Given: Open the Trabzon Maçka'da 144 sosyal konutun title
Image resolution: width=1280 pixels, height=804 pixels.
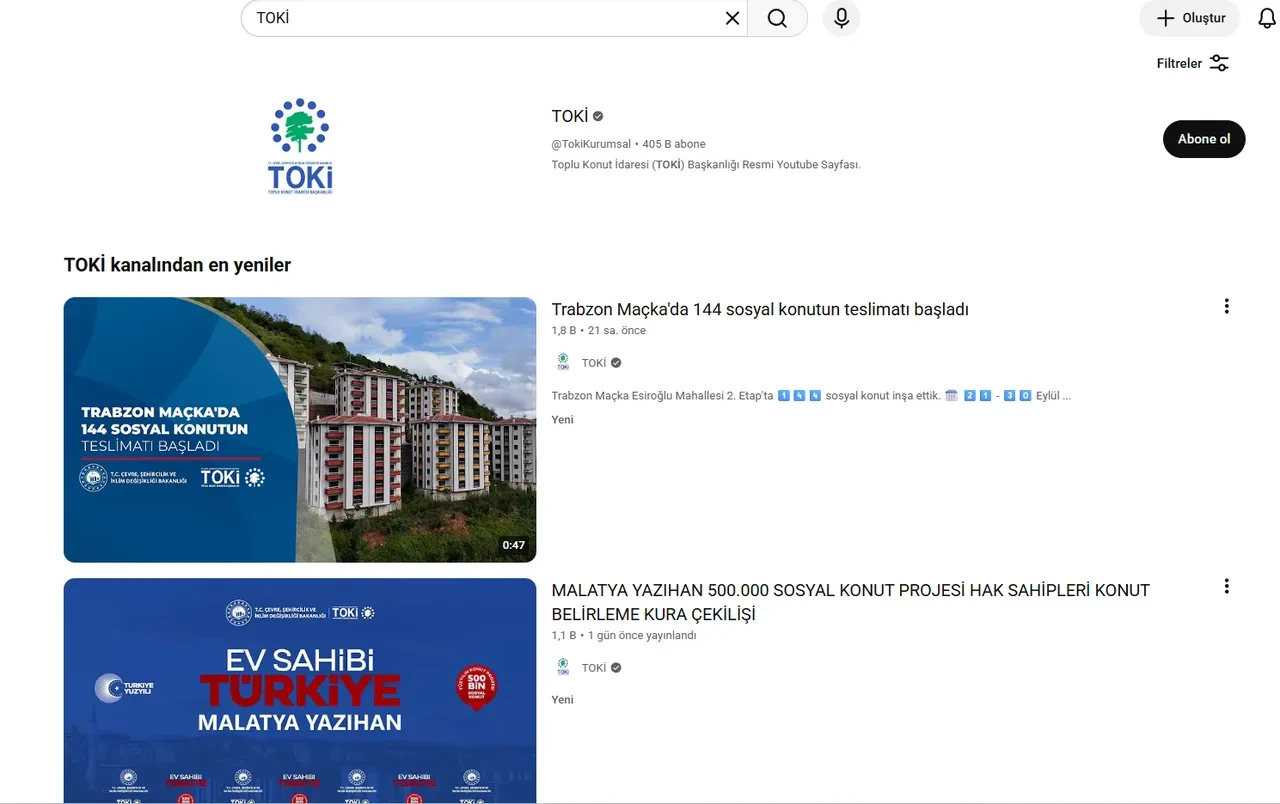Looking at the screenshot, I should 760,310.
